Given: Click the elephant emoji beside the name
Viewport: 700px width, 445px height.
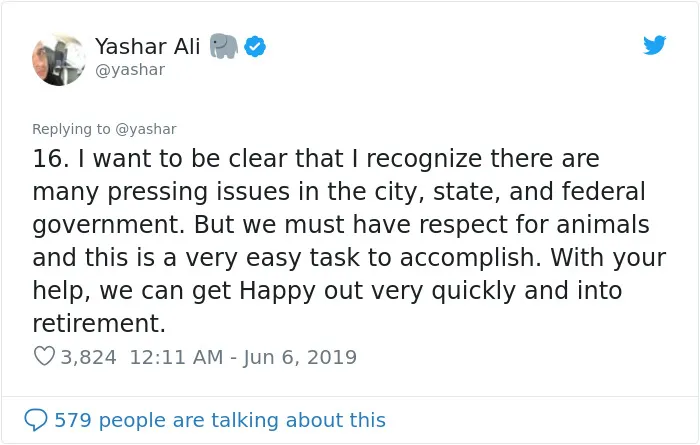Looking at the screenshot, I should click(x=224, y=46).
